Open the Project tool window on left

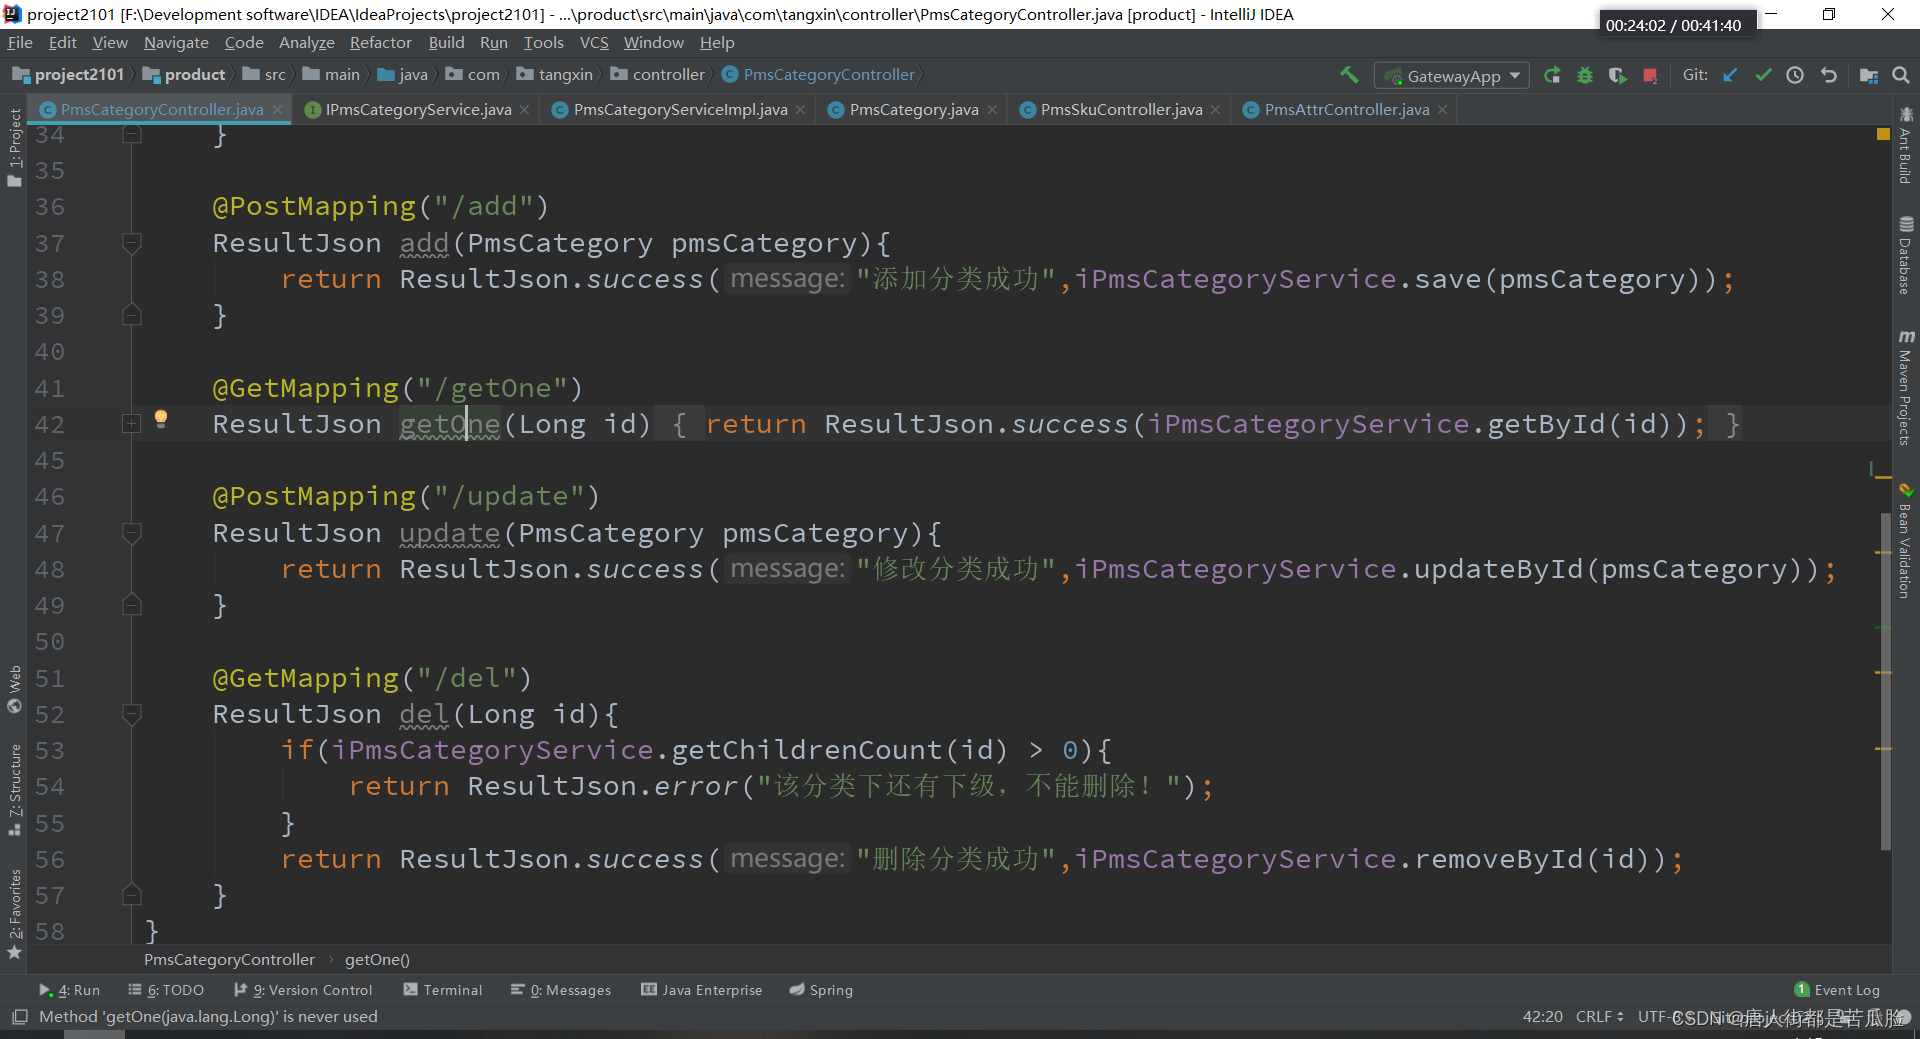(x=14, y=146)
